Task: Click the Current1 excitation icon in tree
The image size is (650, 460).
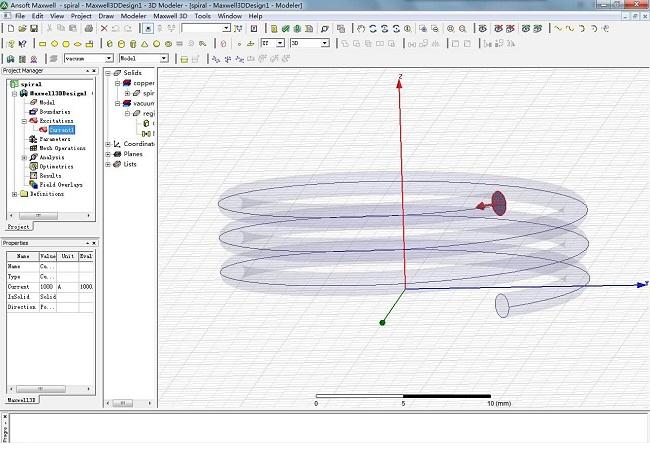Action: (43, 130)
